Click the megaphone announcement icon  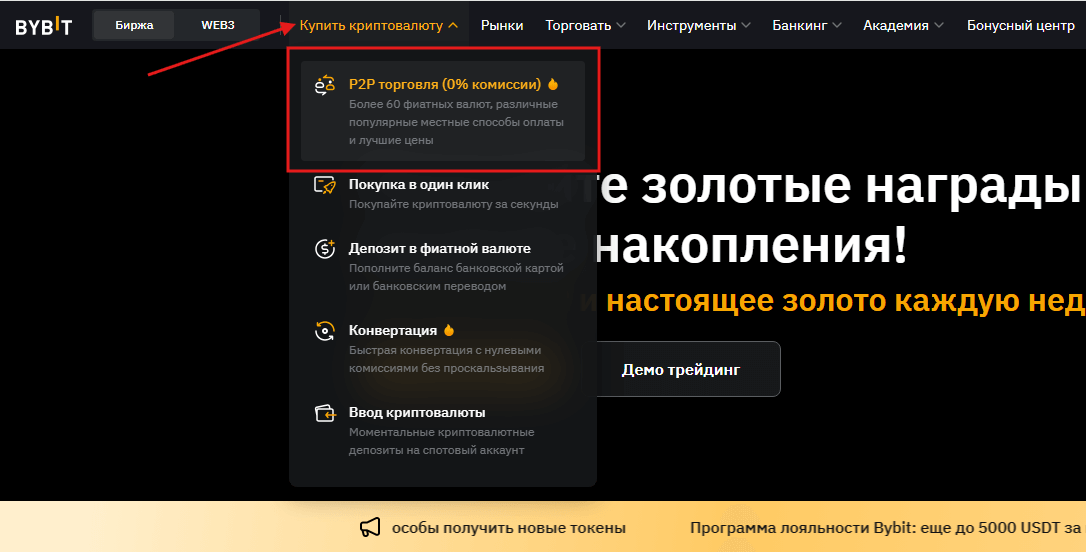click(370, 528)
